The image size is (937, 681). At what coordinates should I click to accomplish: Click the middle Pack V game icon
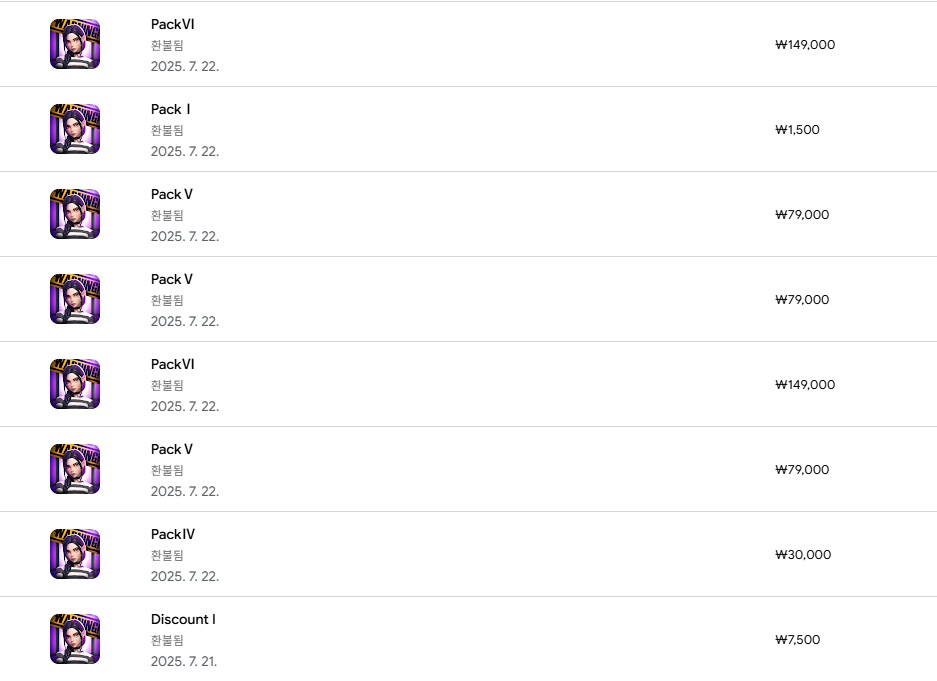[x=75, y=299]
